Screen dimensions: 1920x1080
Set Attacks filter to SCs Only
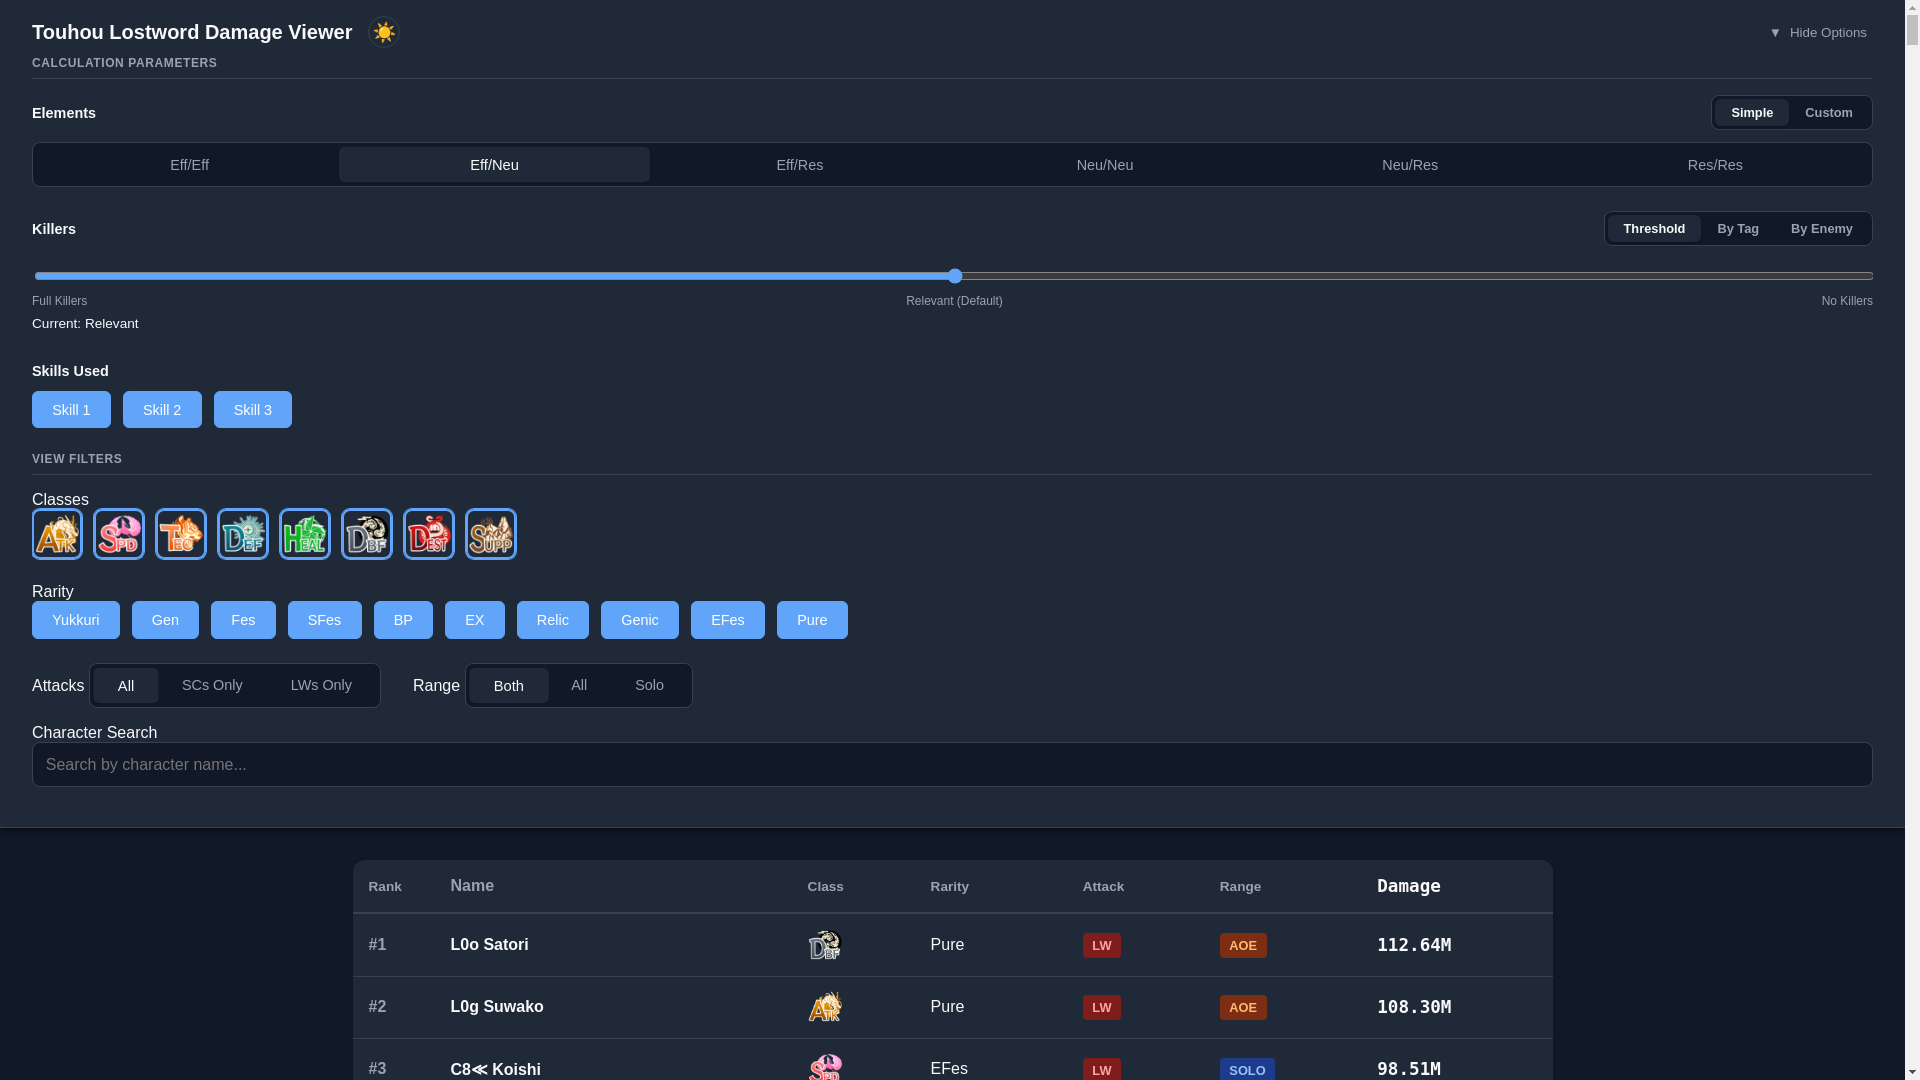[x=212, y=686]
